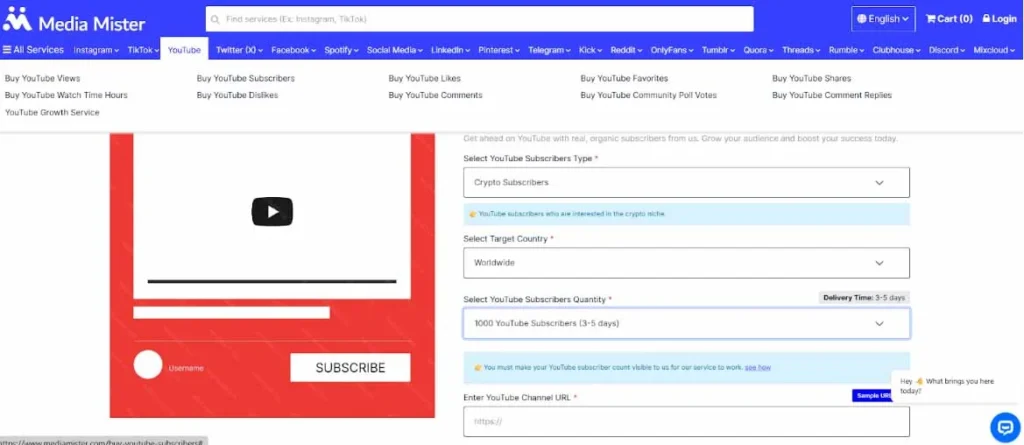
Task: Open the live chat bubble icon
Action: [x=1003, y=427]
